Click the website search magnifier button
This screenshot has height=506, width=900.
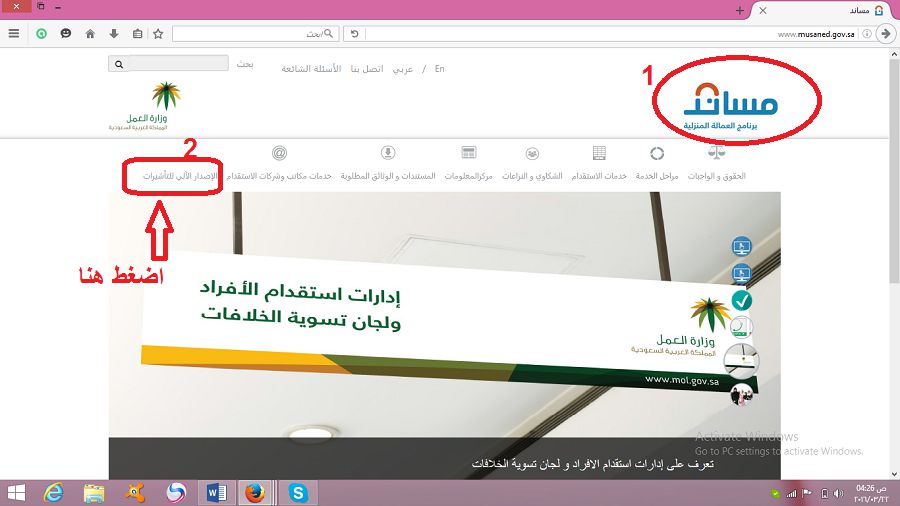[x=119, y=64]
